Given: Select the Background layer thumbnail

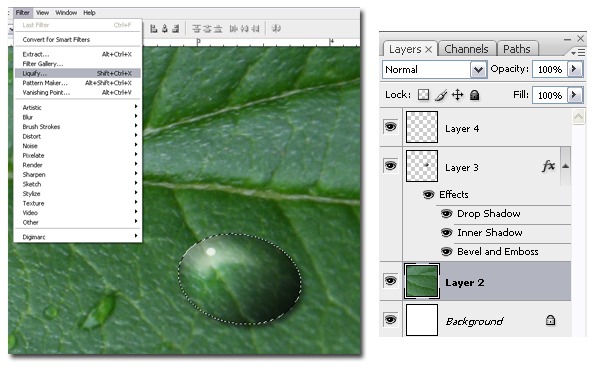Looking at the screenshot, I should [422, 320].
